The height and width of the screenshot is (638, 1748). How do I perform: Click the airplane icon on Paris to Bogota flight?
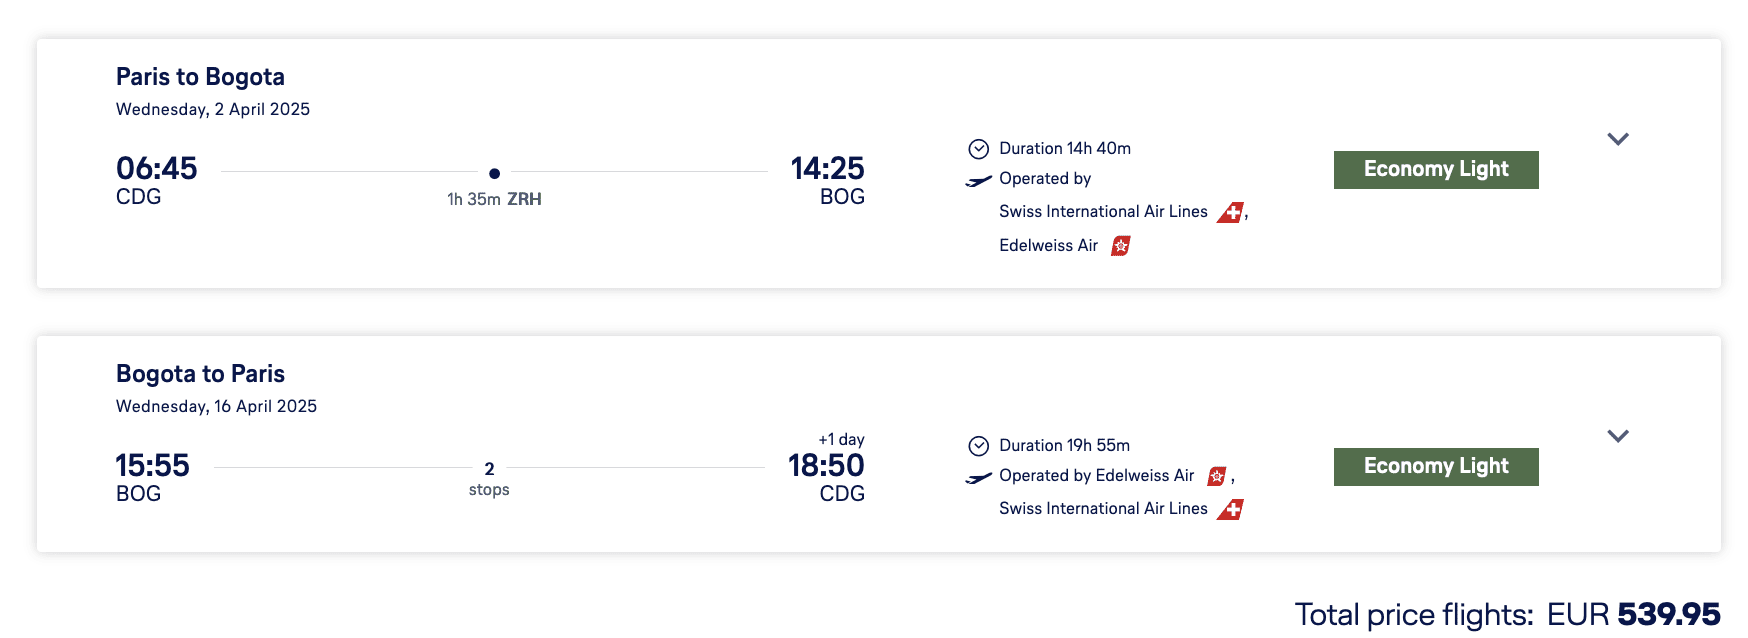978,181
